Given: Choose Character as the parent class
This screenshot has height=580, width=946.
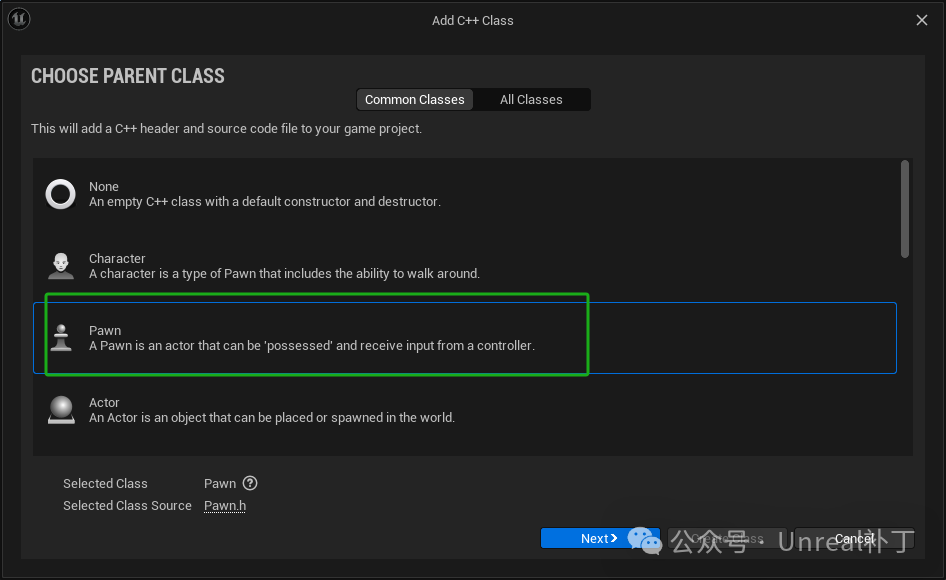Looking at the screenshot, I should pyautogui.click(x=465, y=266).
